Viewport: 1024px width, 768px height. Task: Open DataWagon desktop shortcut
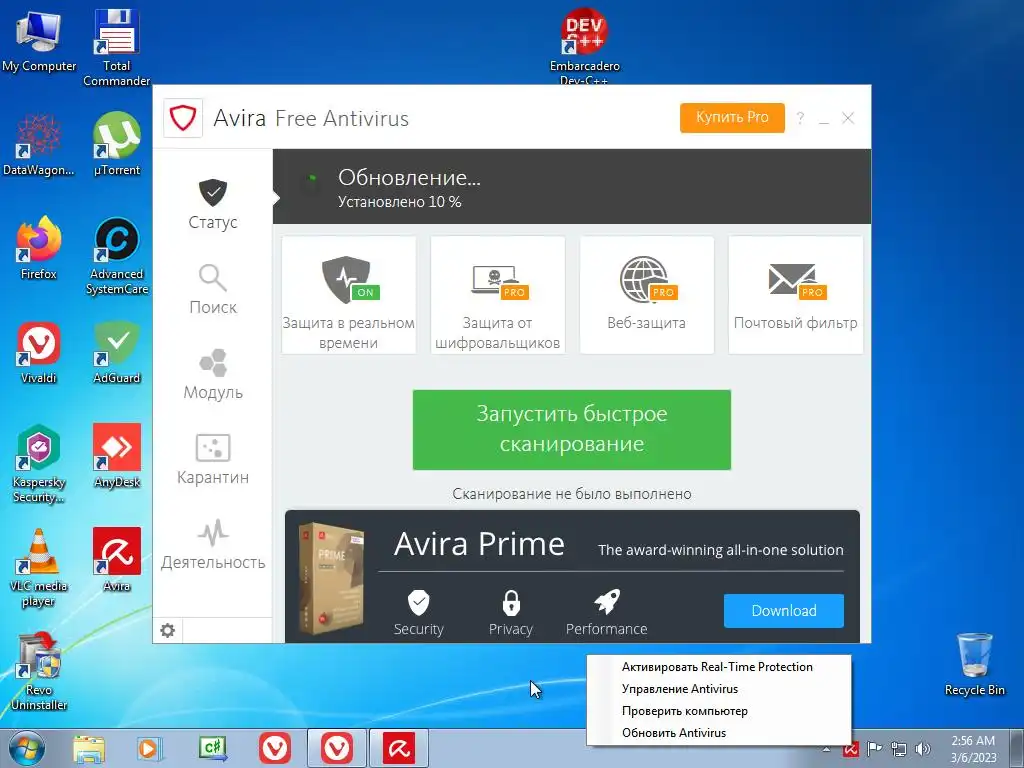(39, 145)
